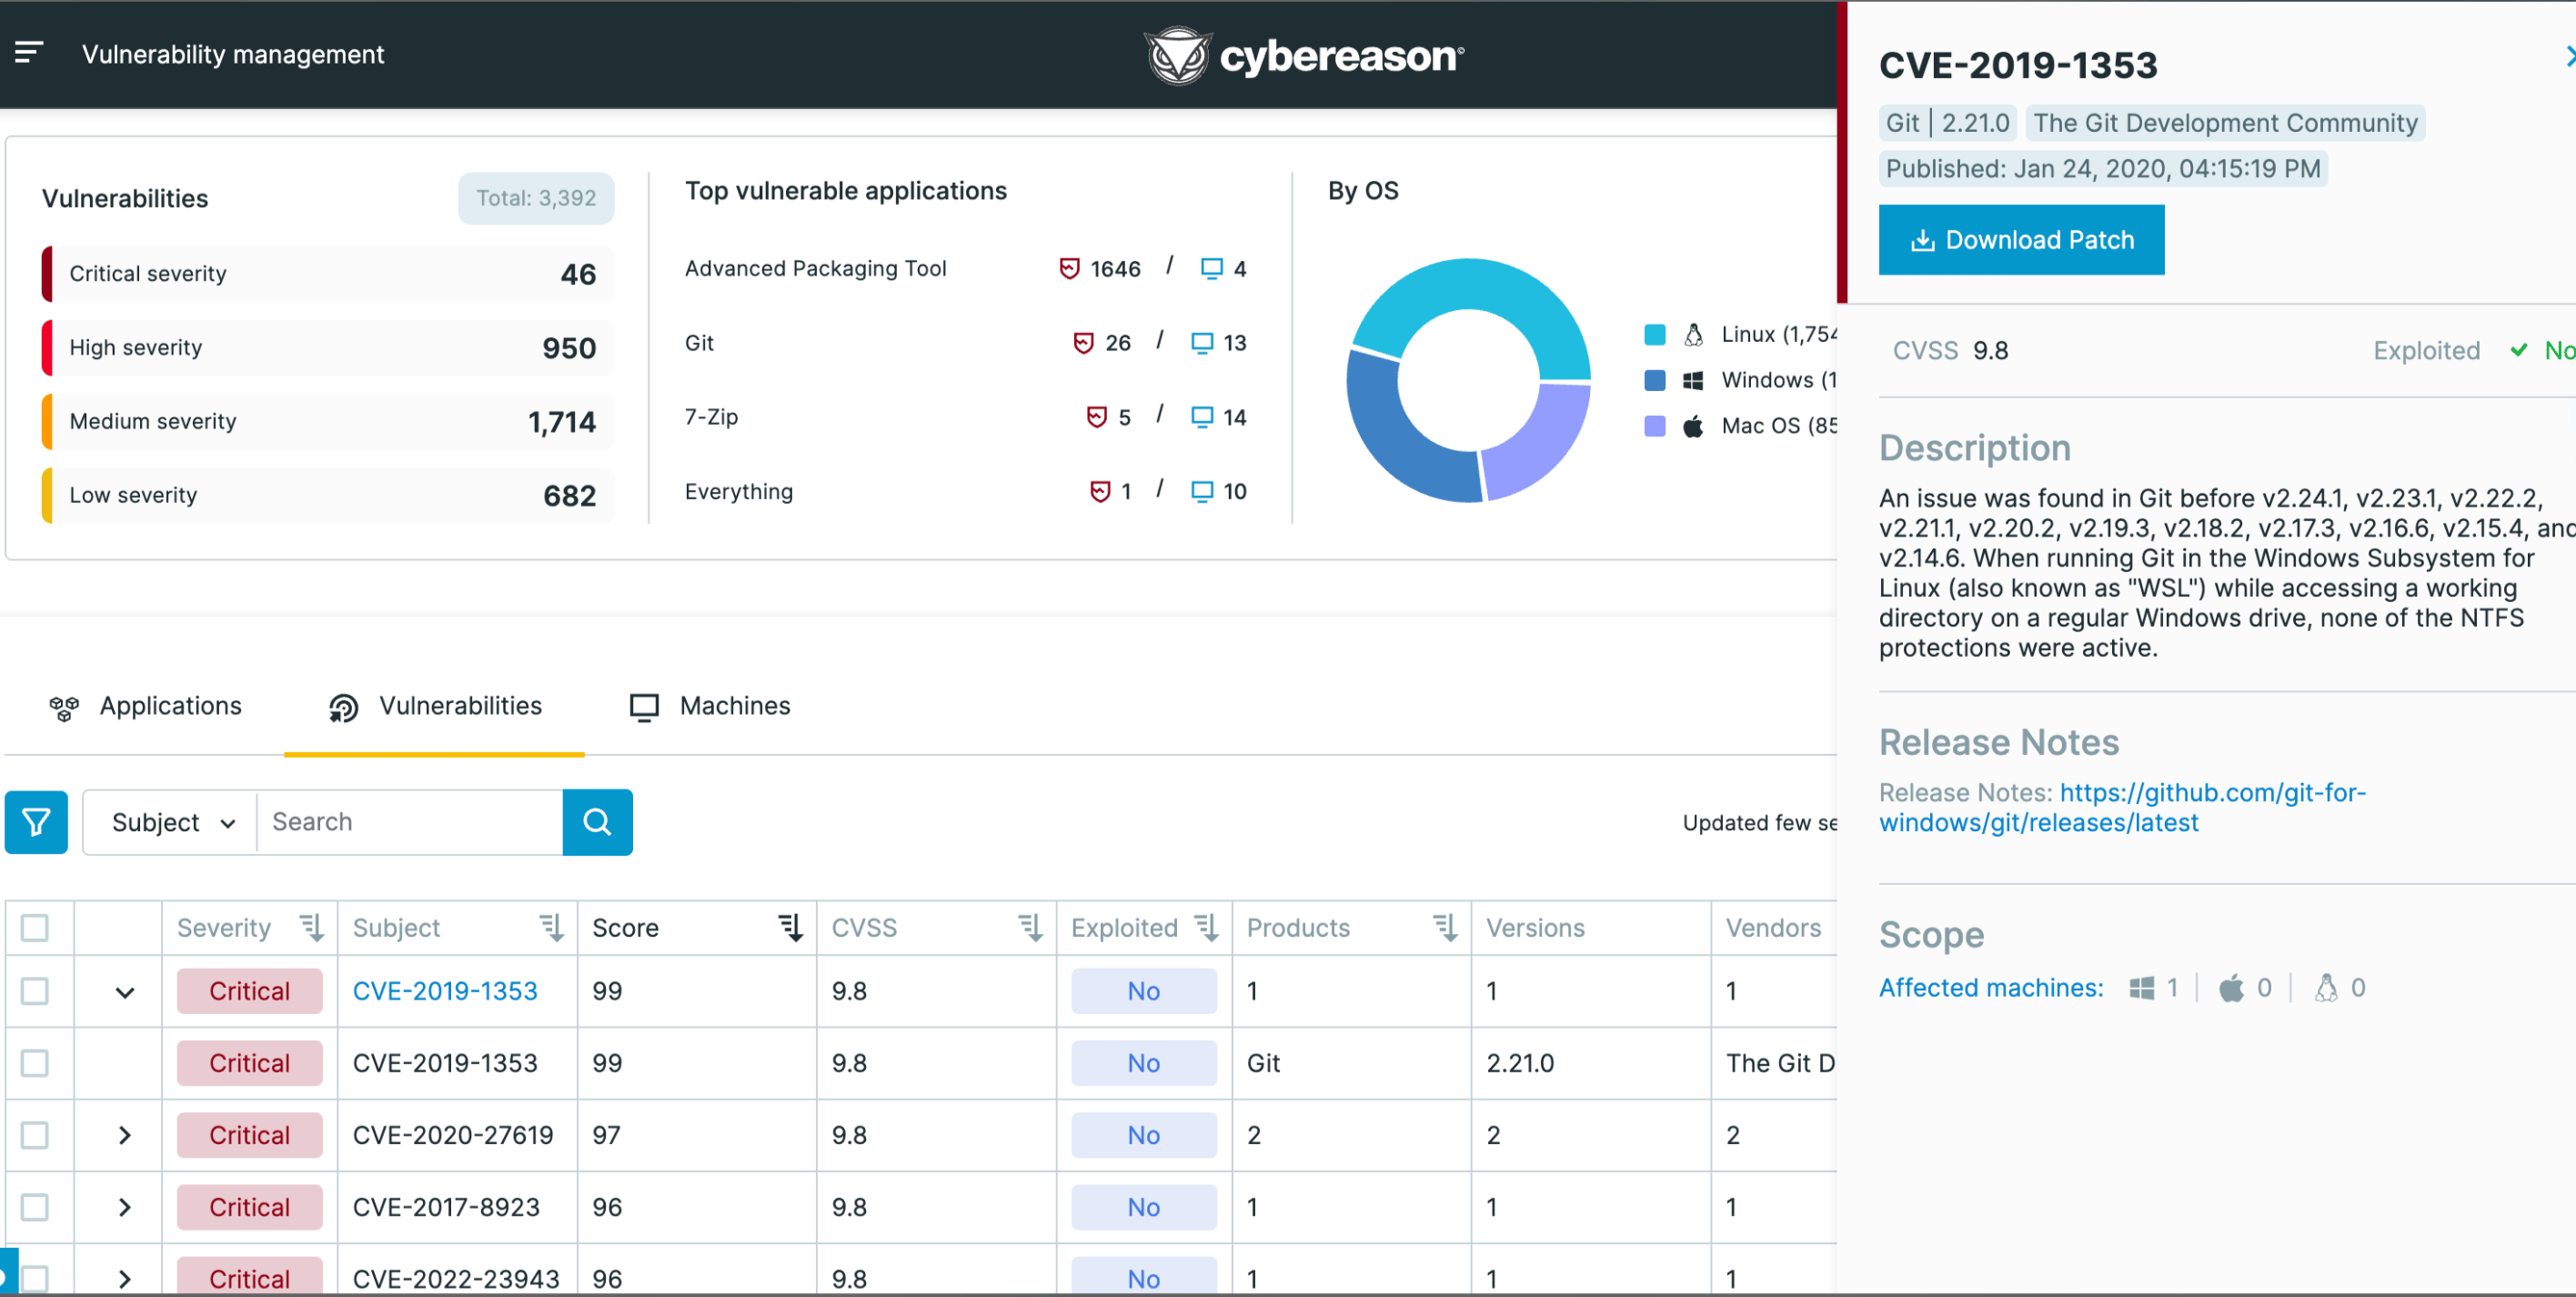Check the first CVE-2019-1353 row checkbox
Viewport: 2576px width, 1297px height.
pyautogui.click(x=35, y=991)
